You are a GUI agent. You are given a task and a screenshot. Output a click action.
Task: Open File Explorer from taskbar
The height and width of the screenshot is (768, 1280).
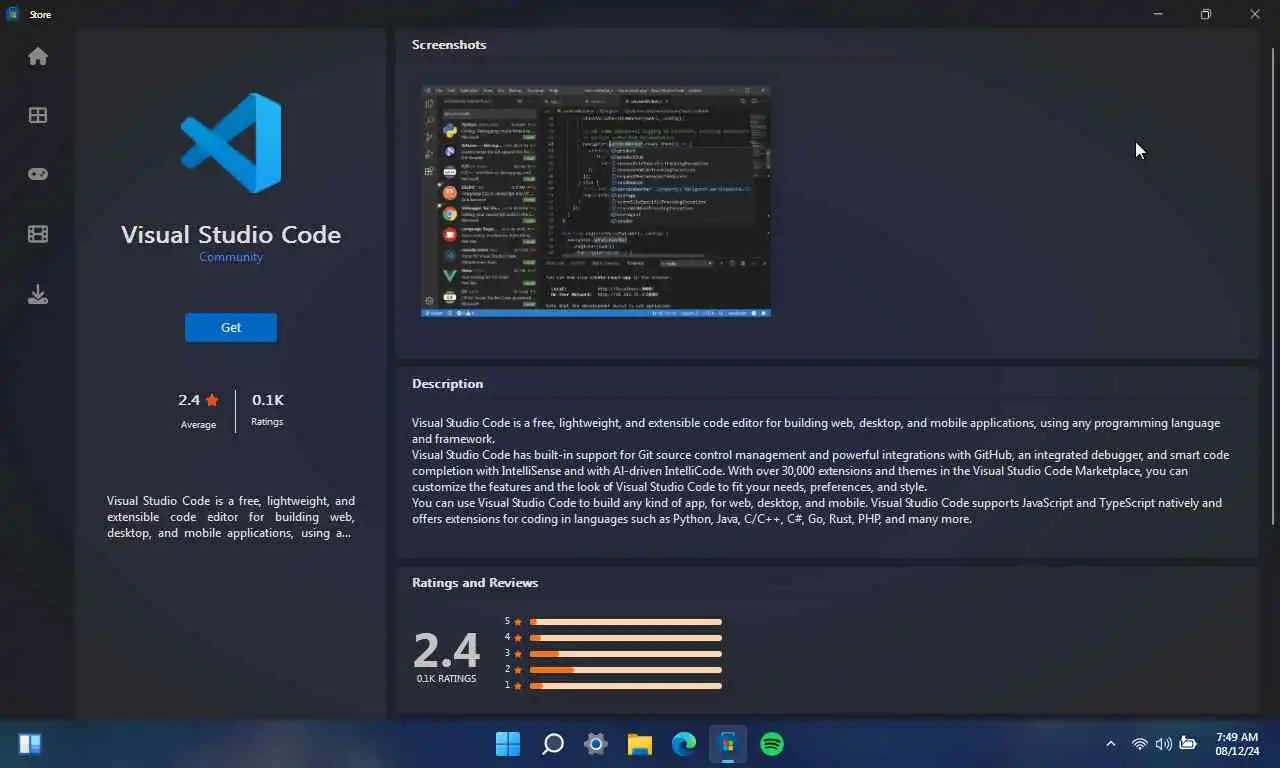coord(640,744)
